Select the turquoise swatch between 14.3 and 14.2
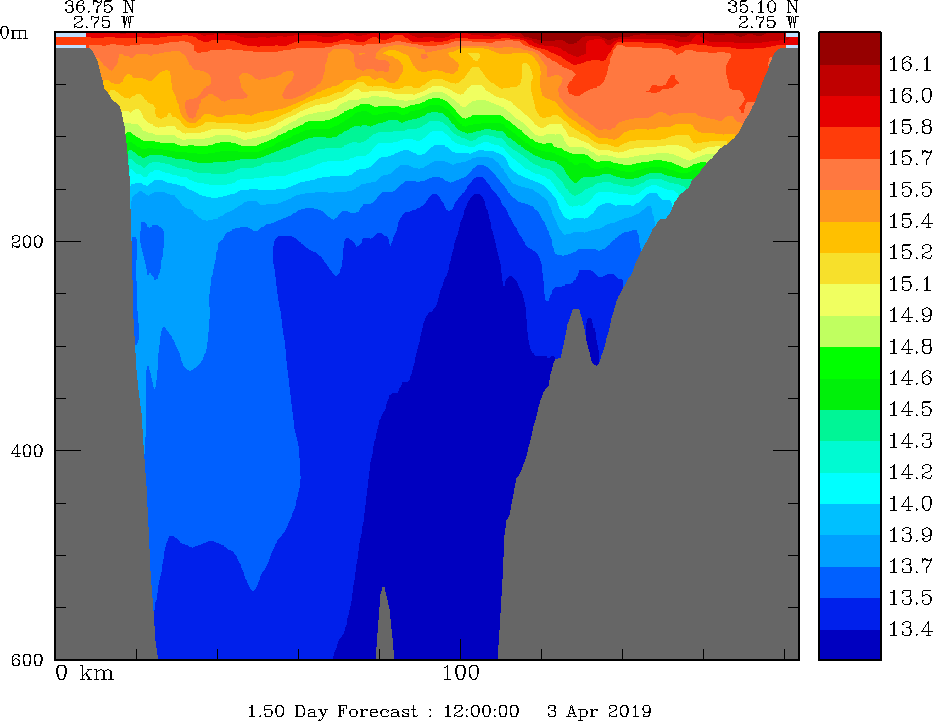The width and height of the screenshot is (933, 721). click(850, 457)
